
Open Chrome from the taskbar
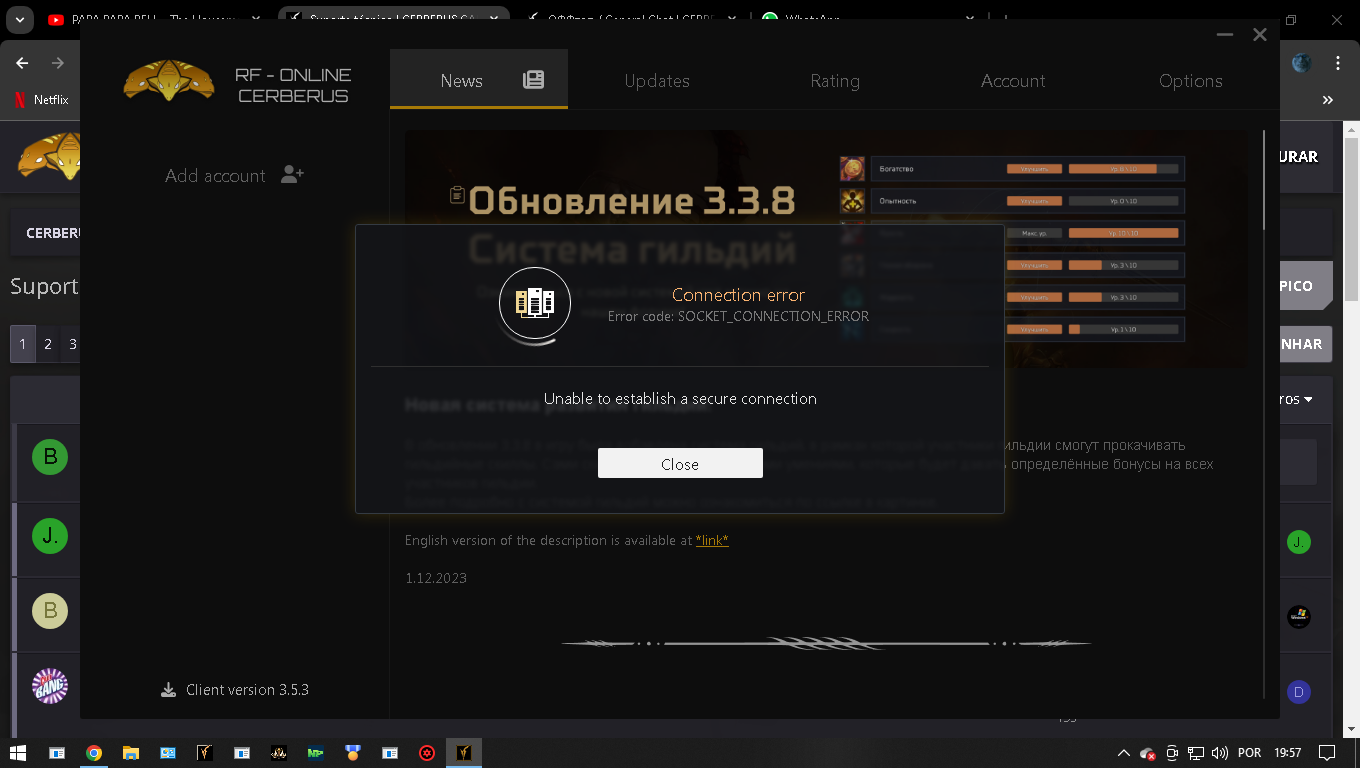tap(93, 753)
